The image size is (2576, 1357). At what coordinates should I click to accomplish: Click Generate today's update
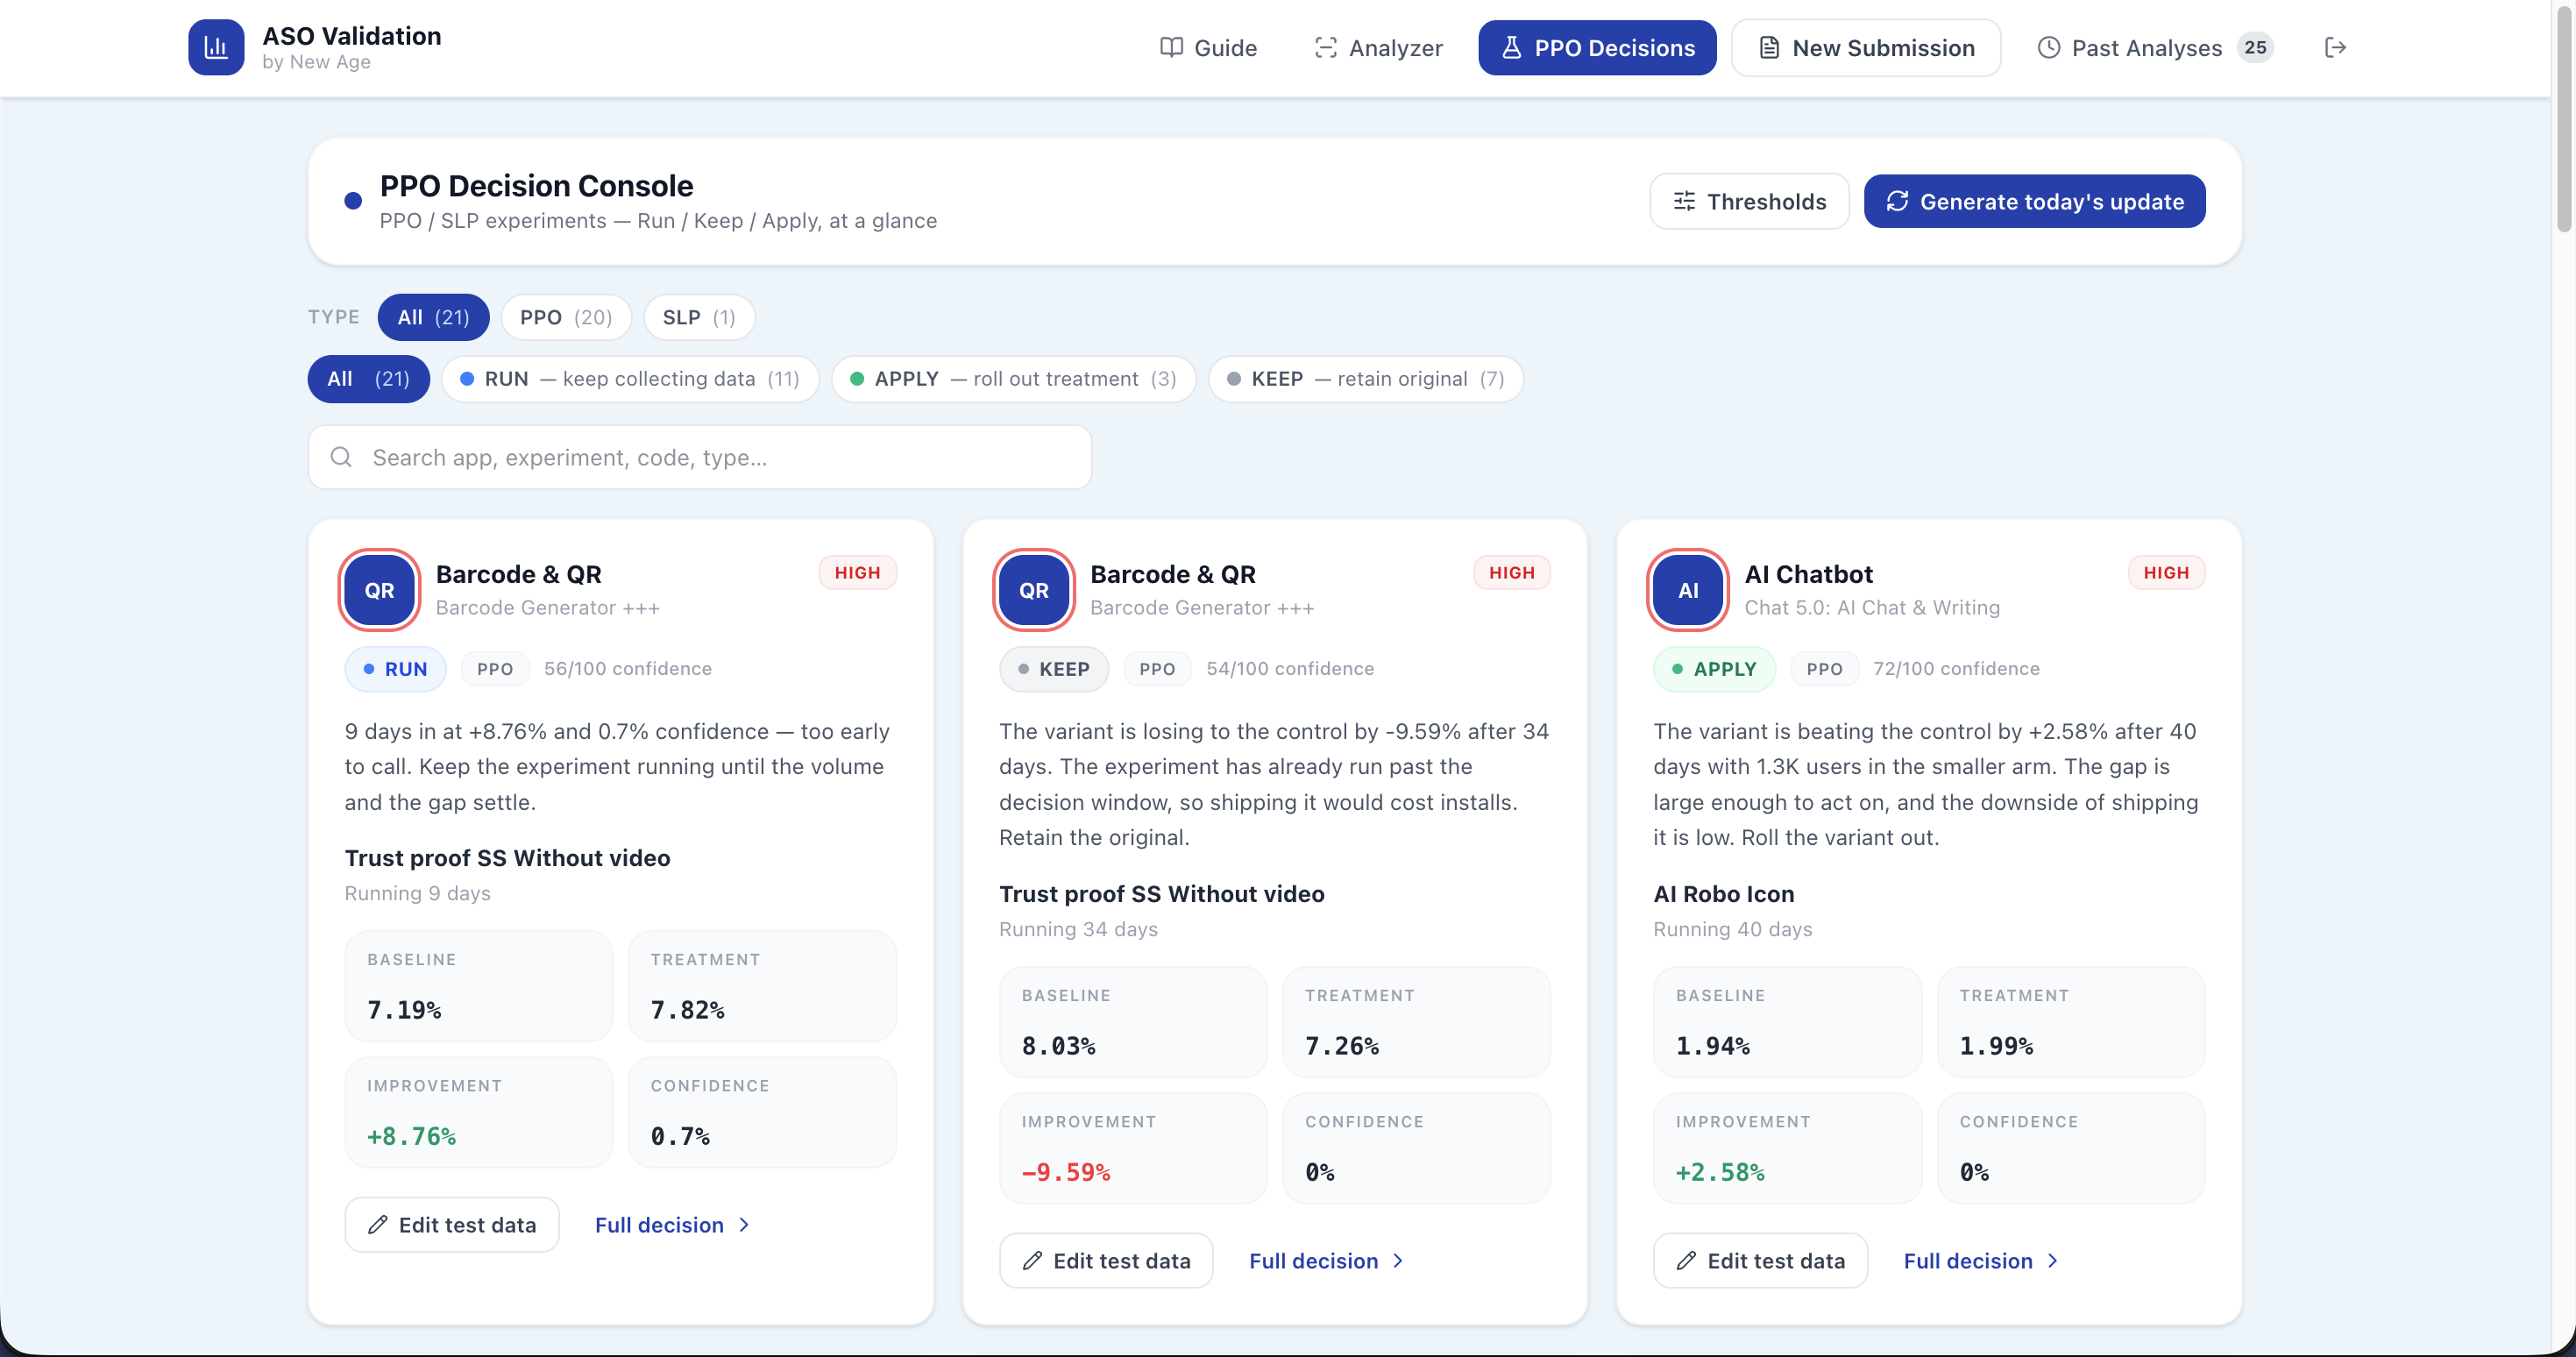pyautogui.click(x=2034, y=201)
